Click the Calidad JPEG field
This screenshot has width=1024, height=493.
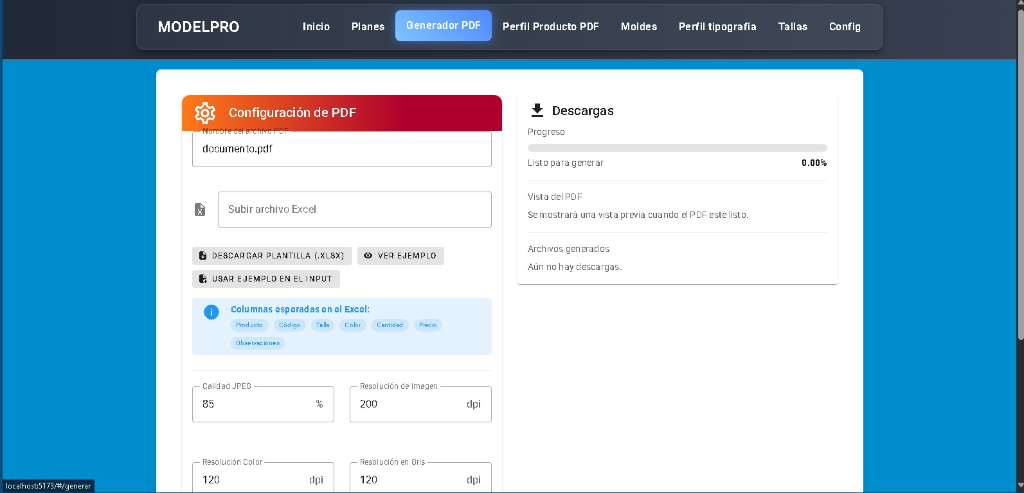click(x=263, y=404)
